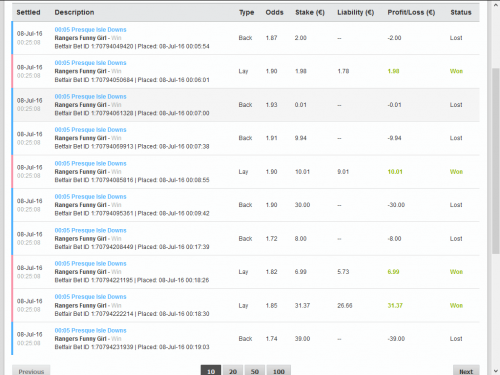
Task: Show 20 results per page
Action: click(x=233, y=371)
